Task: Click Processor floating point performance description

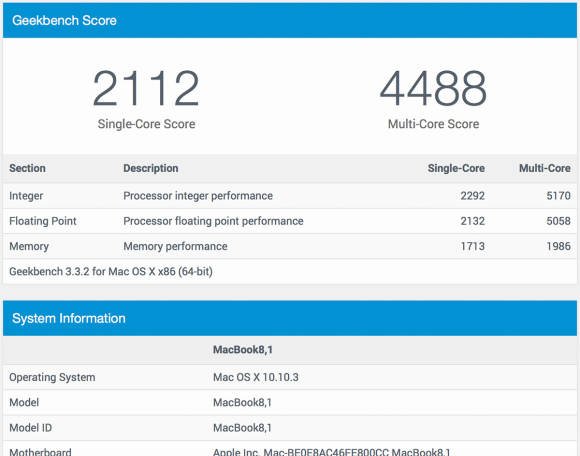Action: pyautogui.click(x=213, y=221)
